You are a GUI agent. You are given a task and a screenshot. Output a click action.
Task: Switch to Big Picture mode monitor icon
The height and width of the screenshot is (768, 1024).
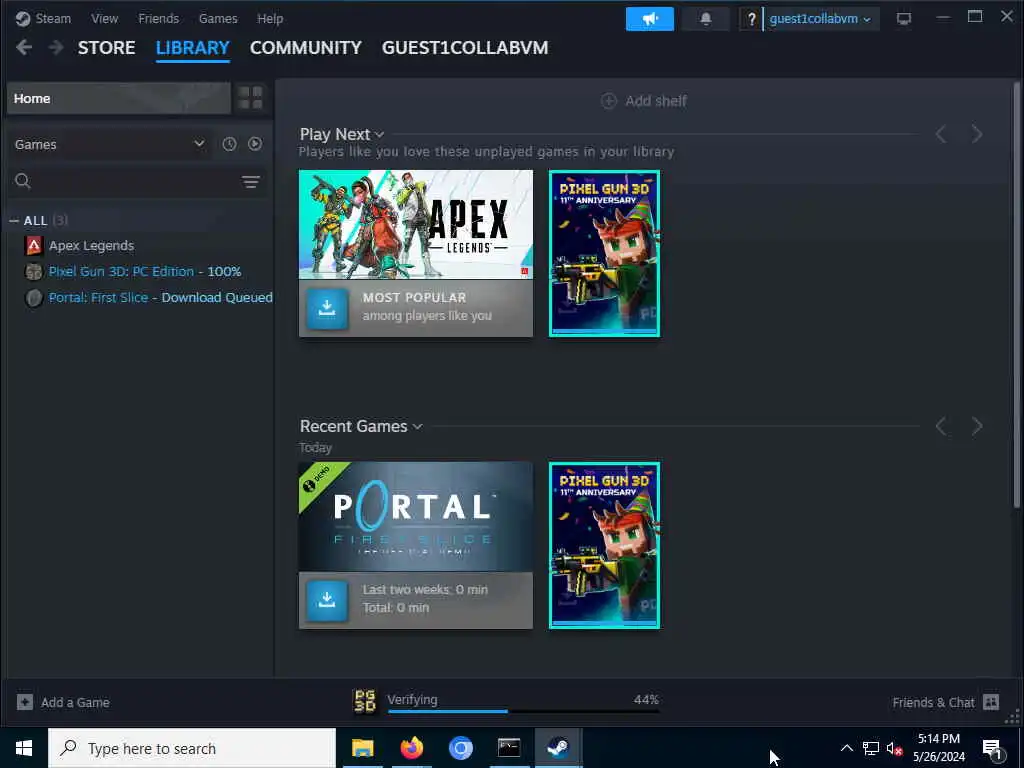(904, 19)
